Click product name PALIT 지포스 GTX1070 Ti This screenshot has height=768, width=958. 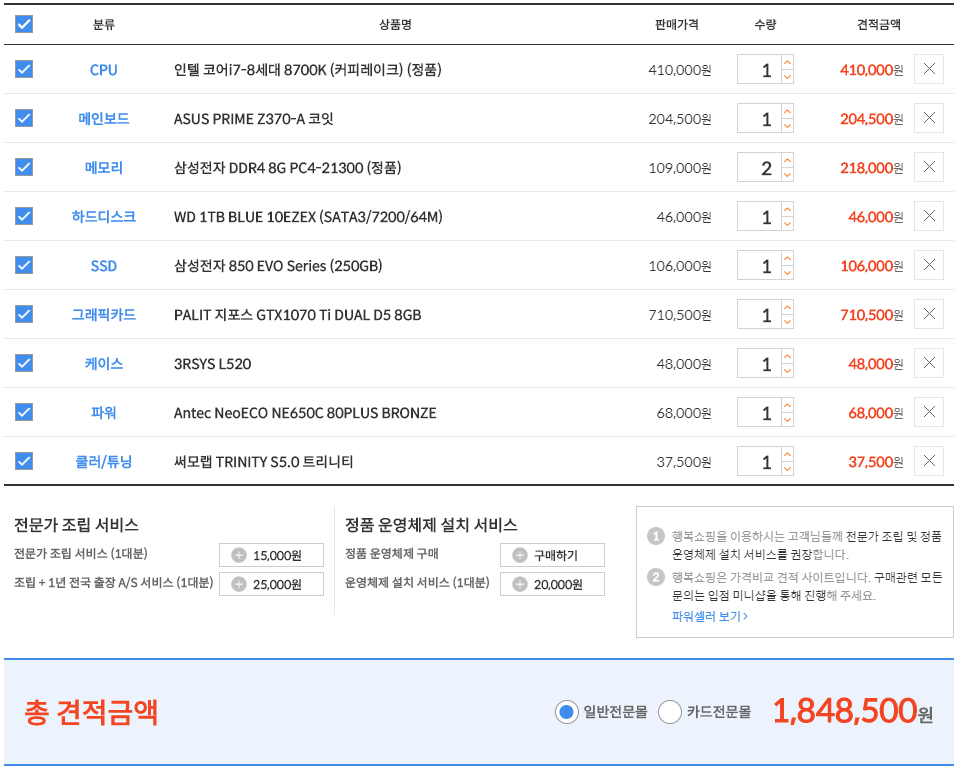(298, 315)
